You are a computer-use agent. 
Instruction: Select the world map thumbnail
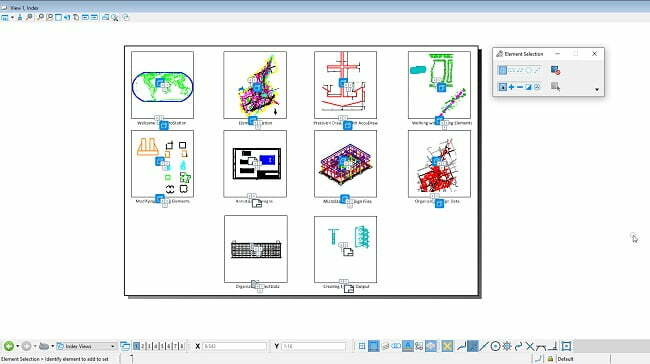click(162, 85)
